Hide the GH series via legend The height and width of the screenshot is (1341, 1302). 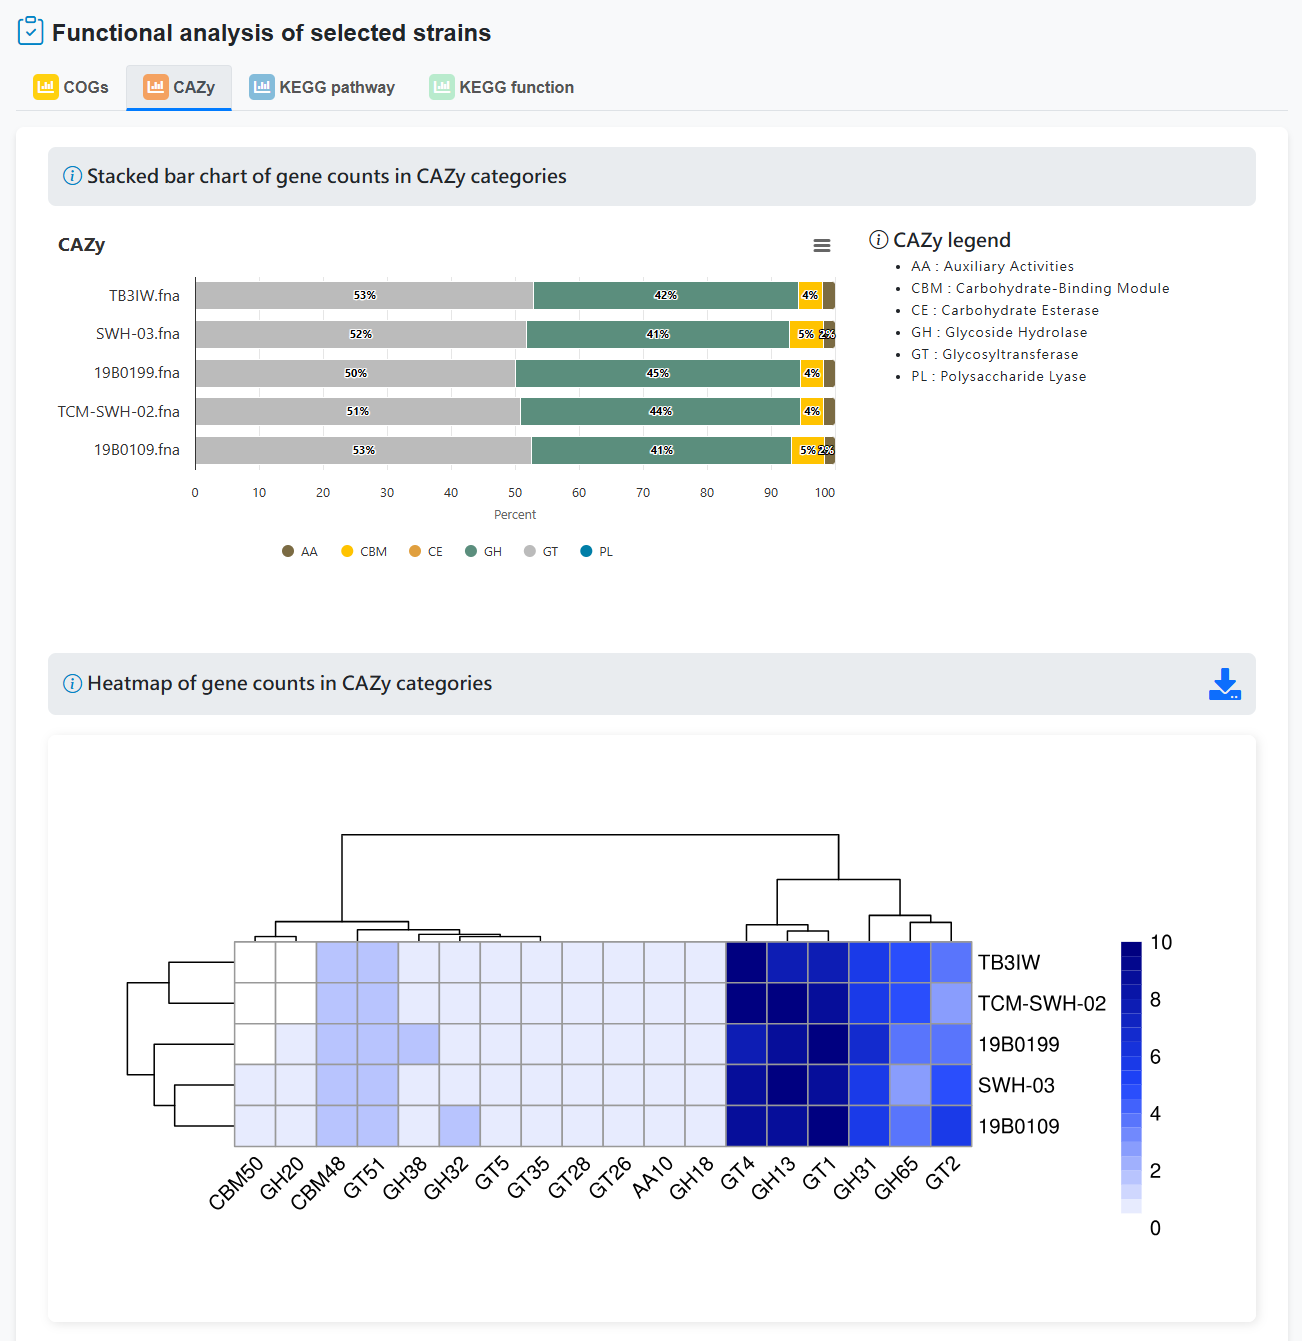[x=484, y=551]
